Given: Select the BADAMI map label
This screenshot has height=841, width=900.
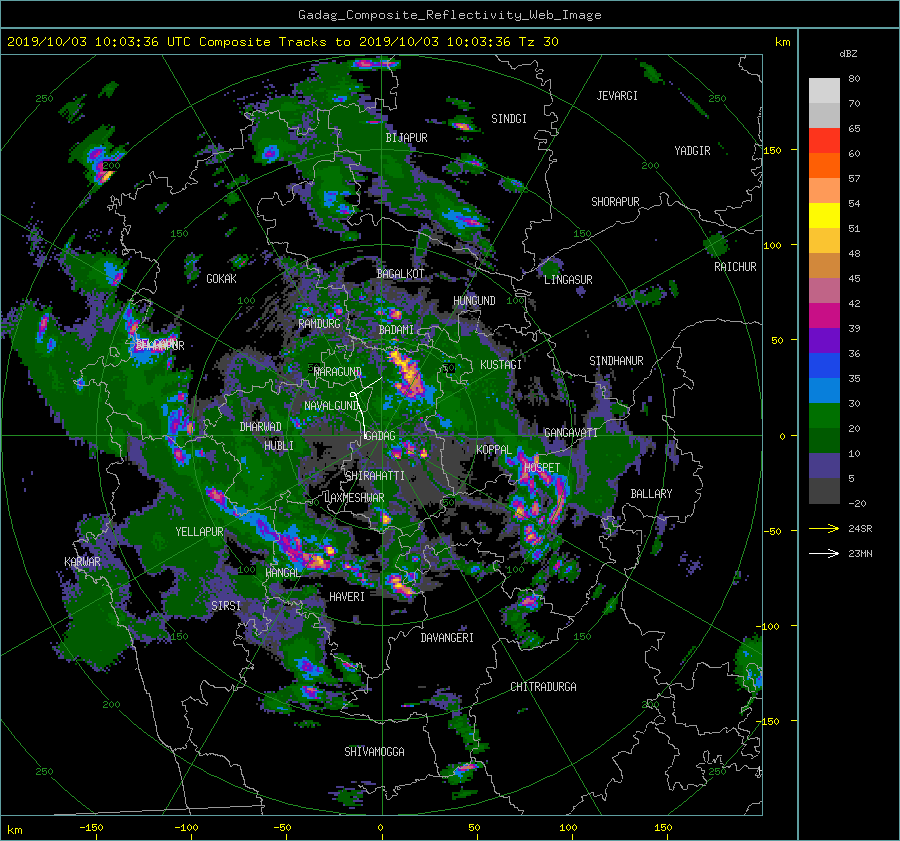Looking at the screenshot, I should [x=396, y=330].
